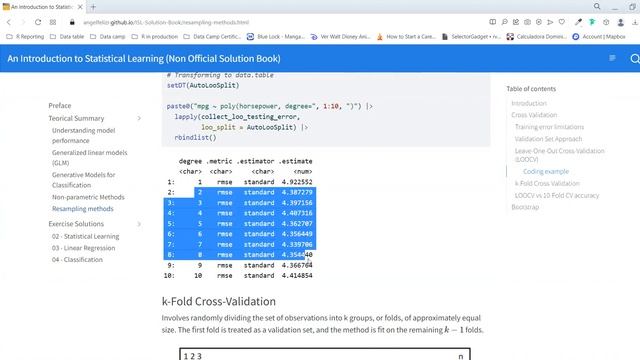Click the camera snapshot icon in the address bar

tap(527, 22)
